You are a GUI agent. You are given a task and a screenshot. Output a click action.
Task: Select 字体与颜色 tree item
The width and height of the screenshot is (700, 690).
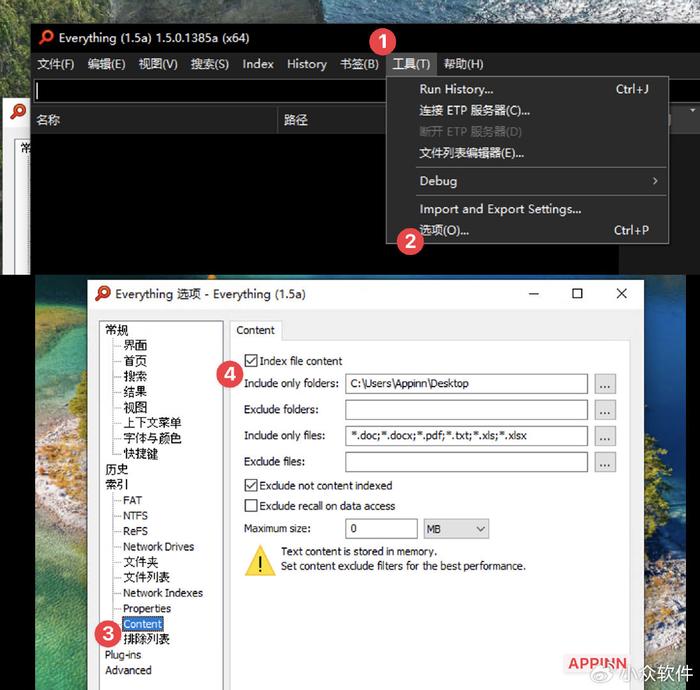tap(152, 438)
